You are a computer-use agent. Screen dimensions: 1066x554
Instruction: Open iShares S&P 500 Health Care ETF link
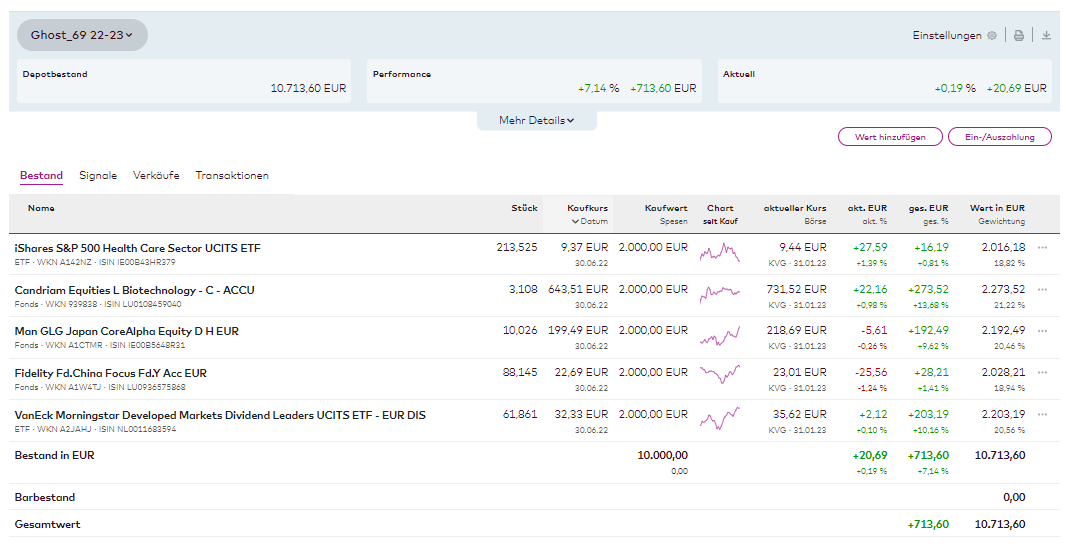click(137, 247)
